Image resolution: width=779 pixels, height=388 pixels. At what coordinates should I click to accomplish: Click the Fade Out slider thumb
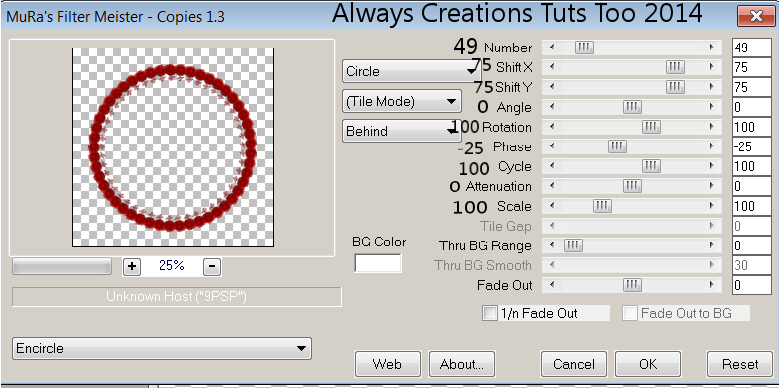(632, 285)
